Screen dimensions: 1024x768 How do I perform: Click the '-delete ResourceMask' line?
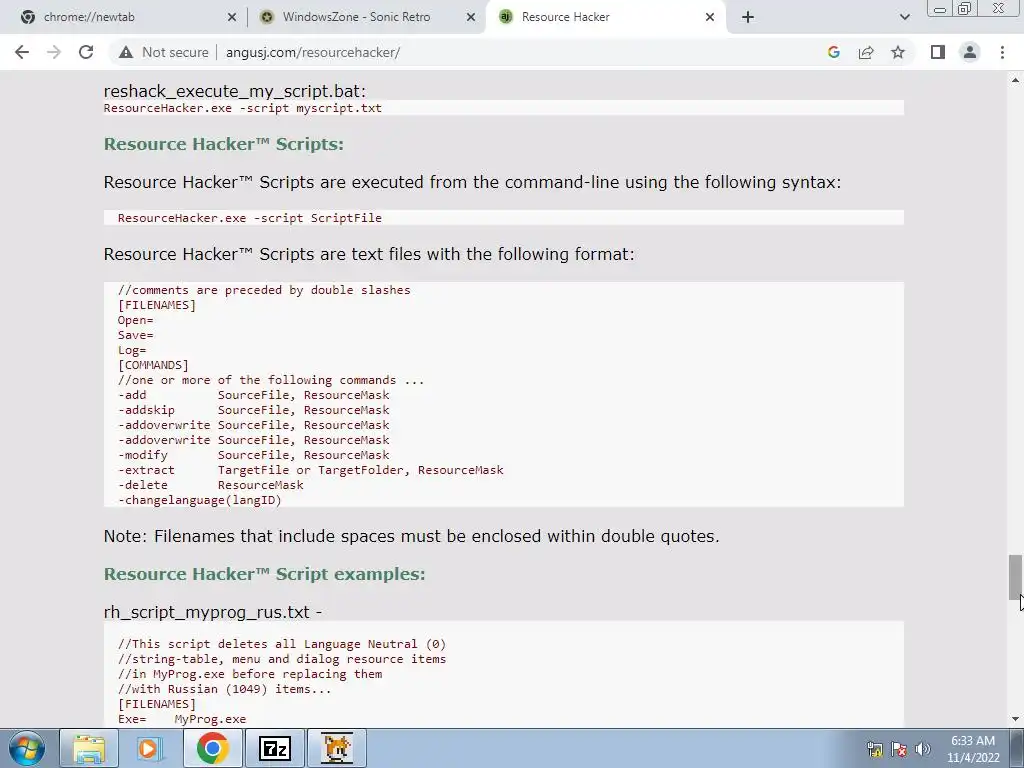[210, 485]
